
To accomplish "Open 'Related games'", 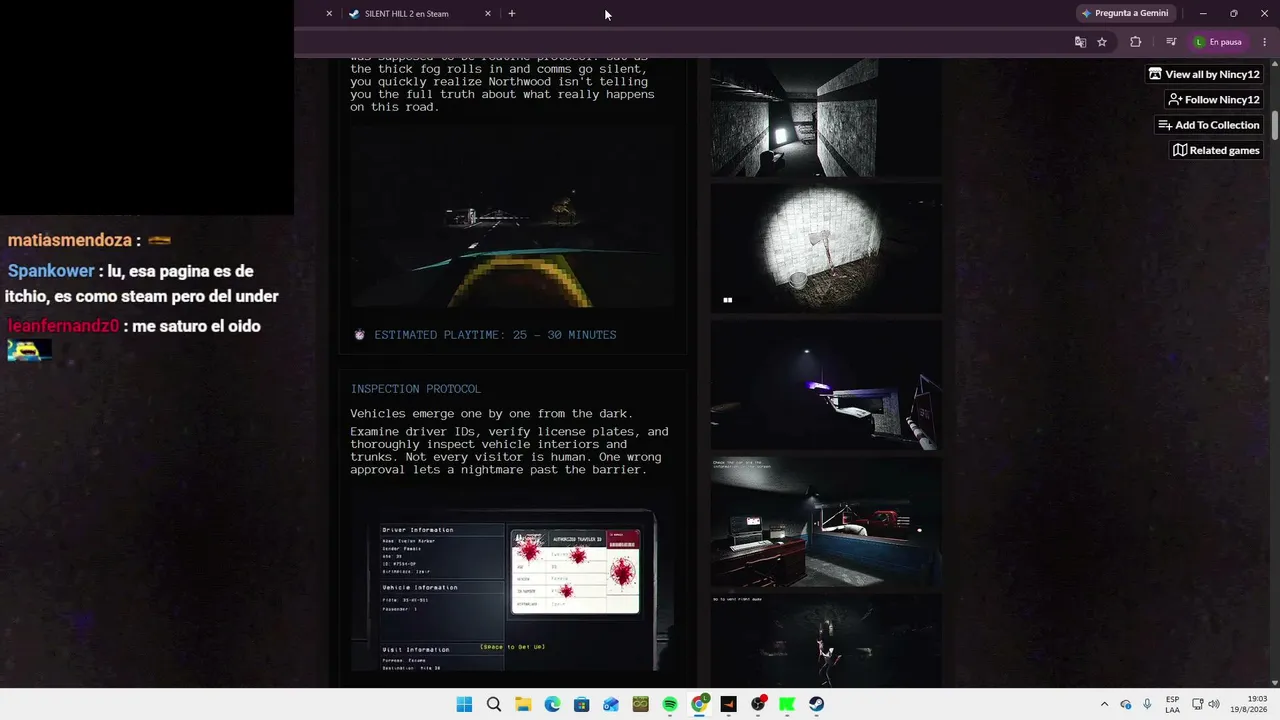I will pos(1216,150).
